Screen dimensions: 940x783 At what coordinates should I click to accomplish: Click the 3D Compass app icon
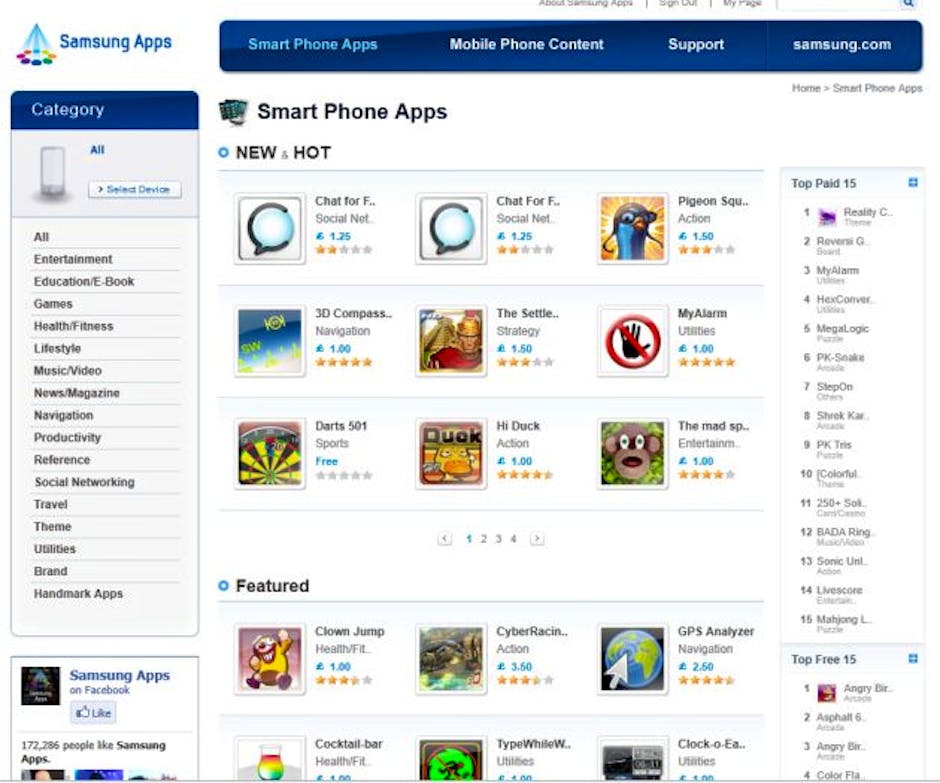270,342
